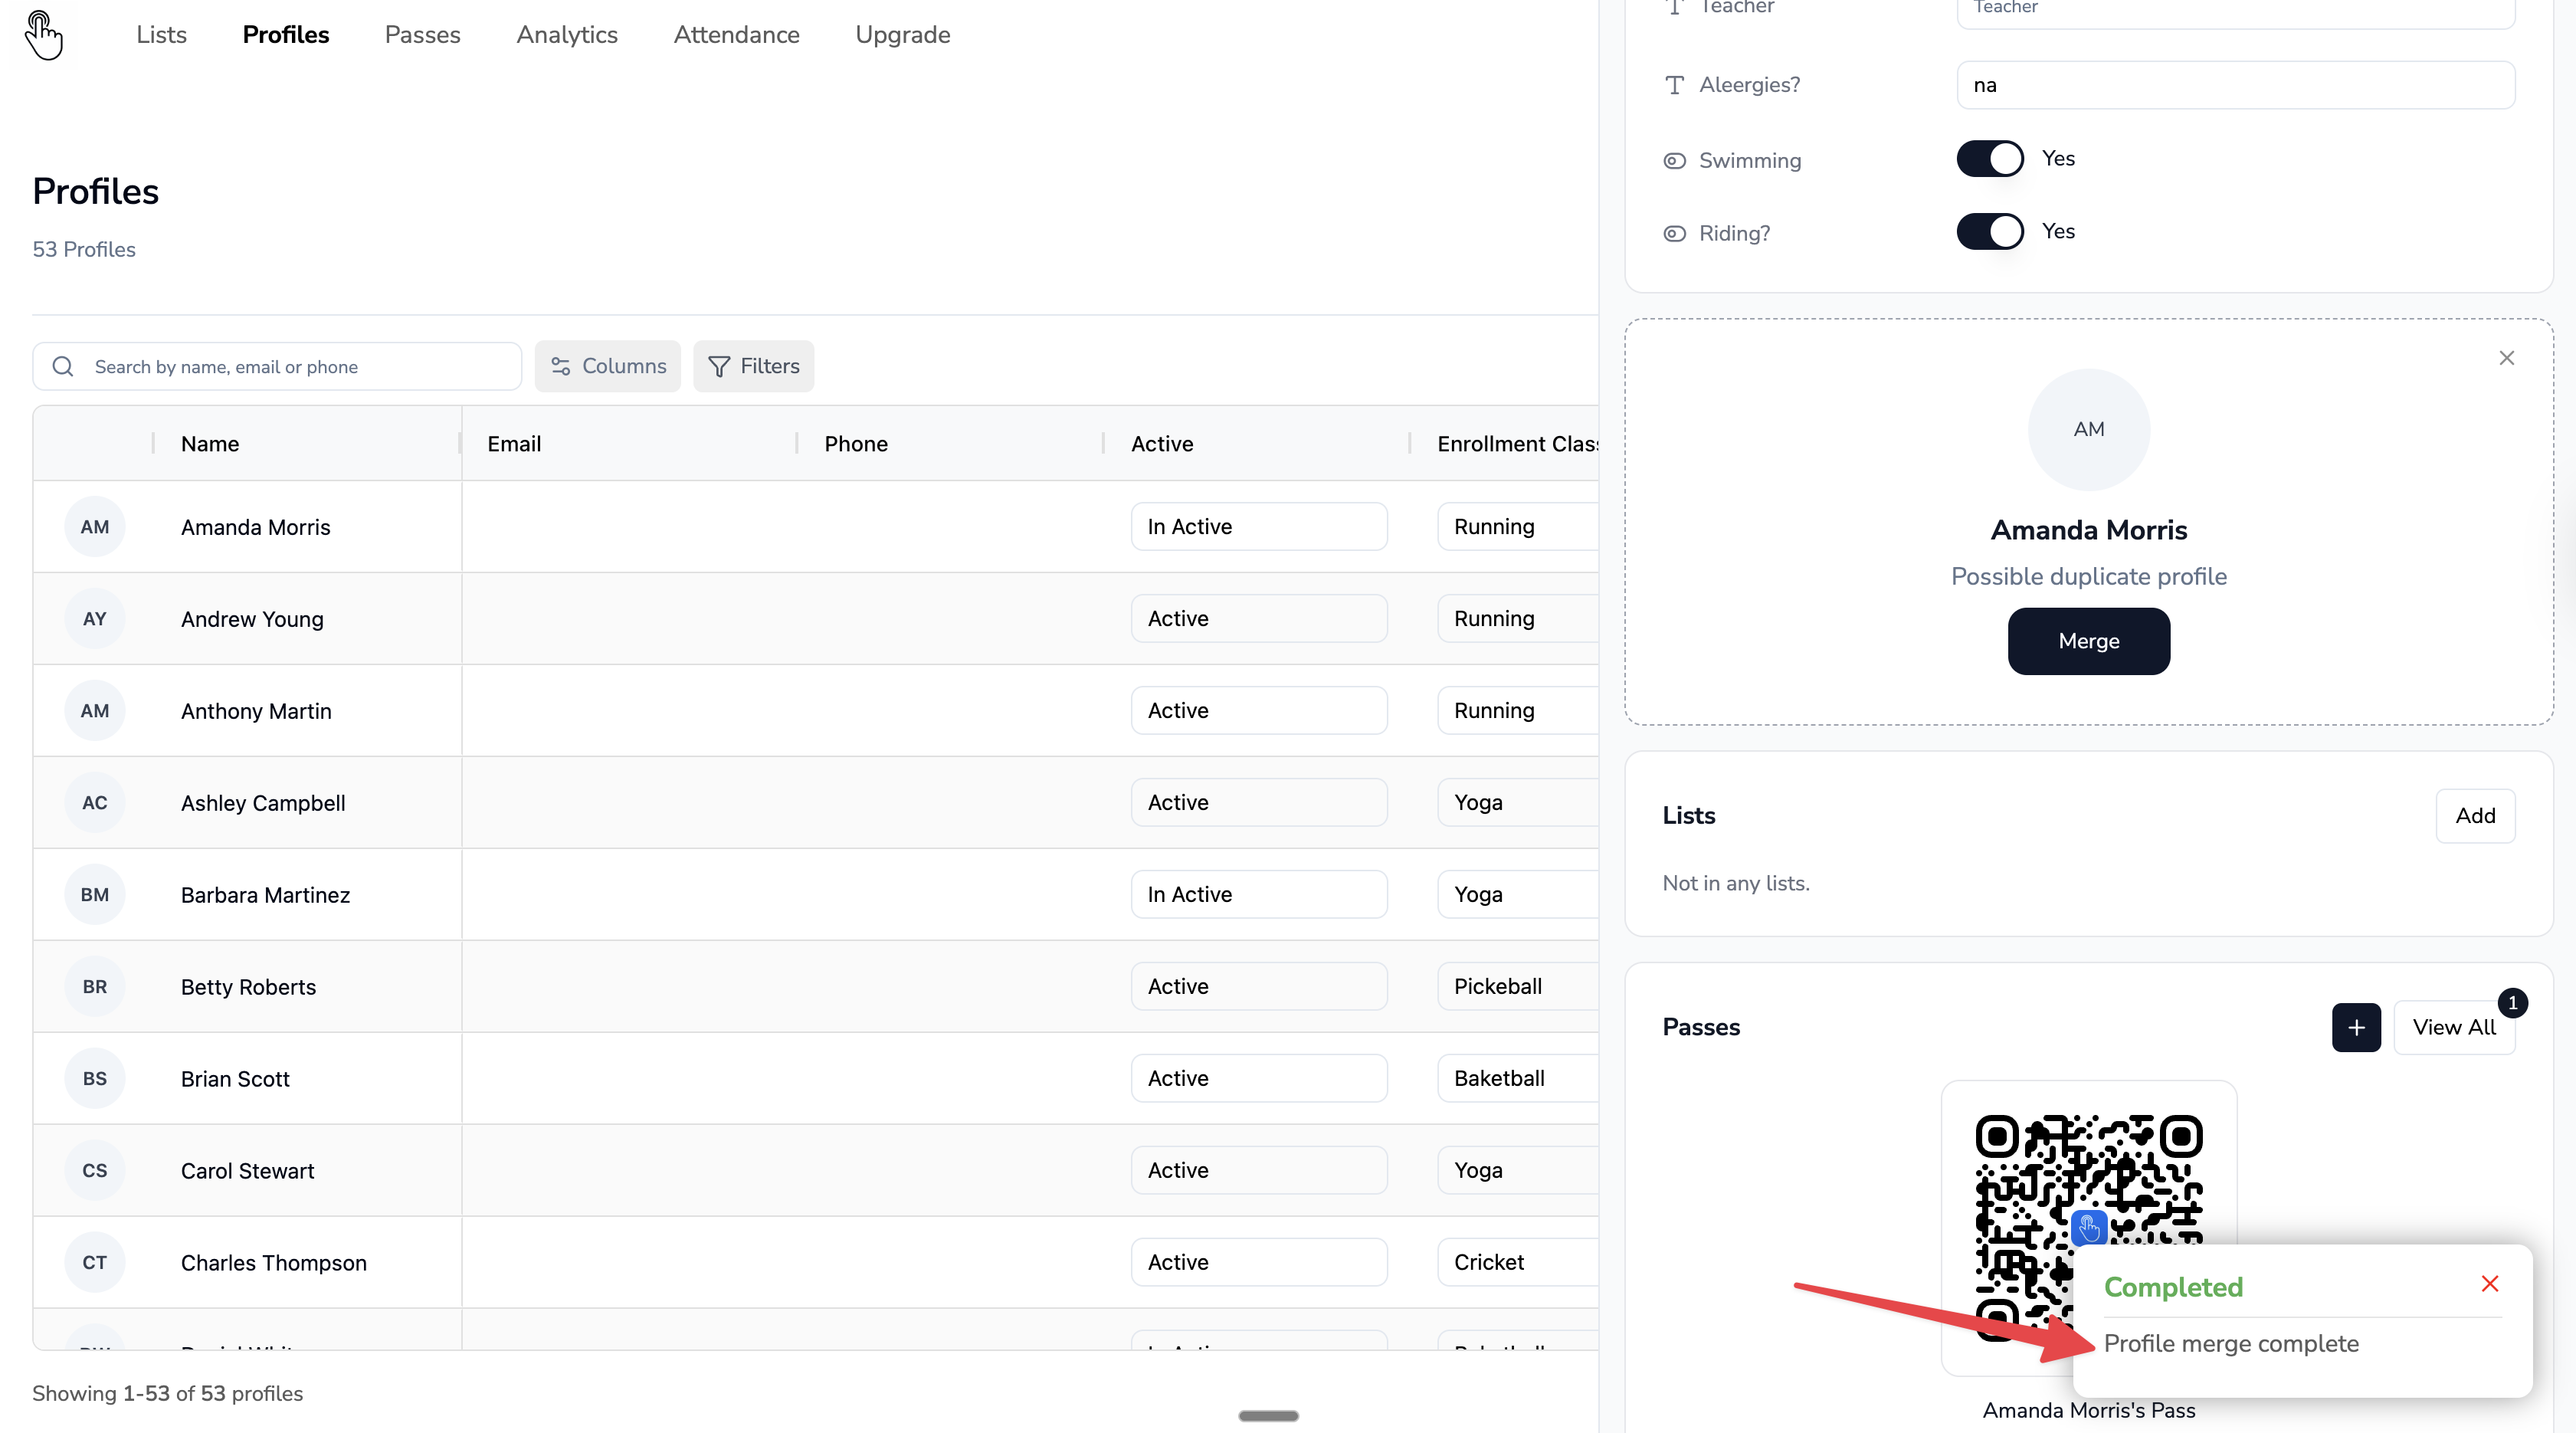Click Brian Scott BS avatar
The width and height of the screenshot is (2576, 1433).
95,1079
